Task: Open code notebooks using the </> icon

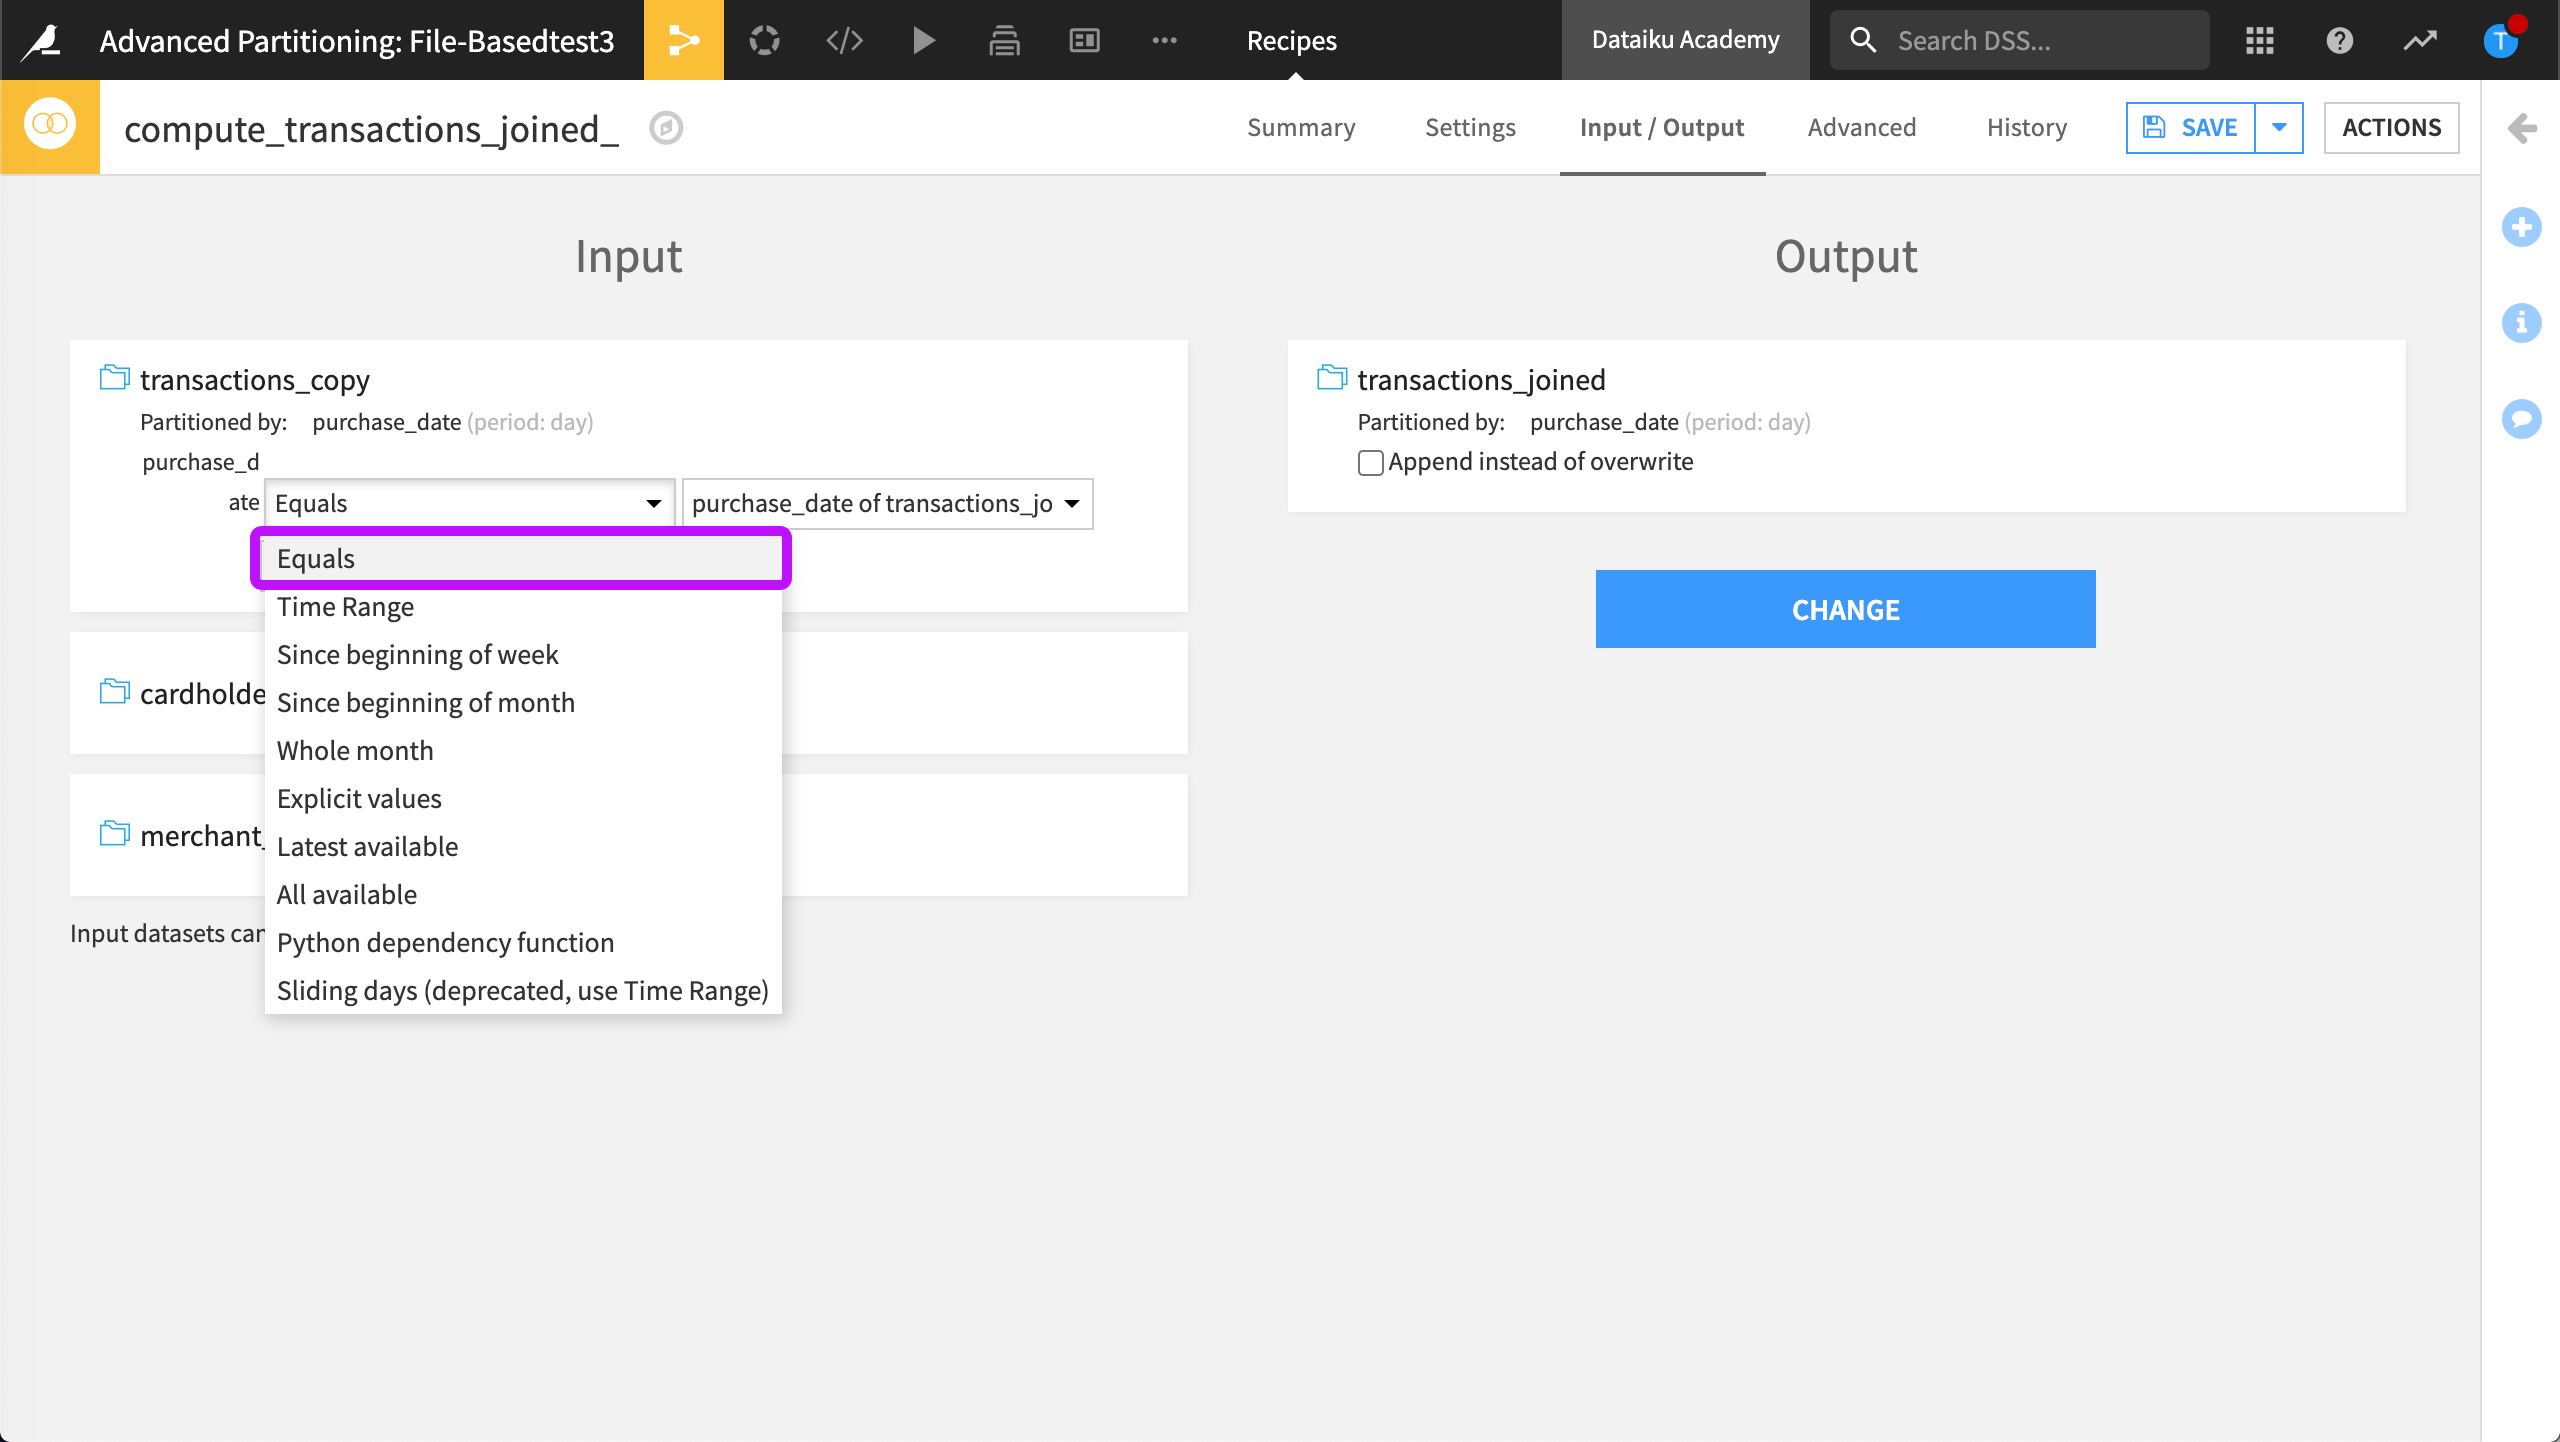Action: (x=843, y=40)
